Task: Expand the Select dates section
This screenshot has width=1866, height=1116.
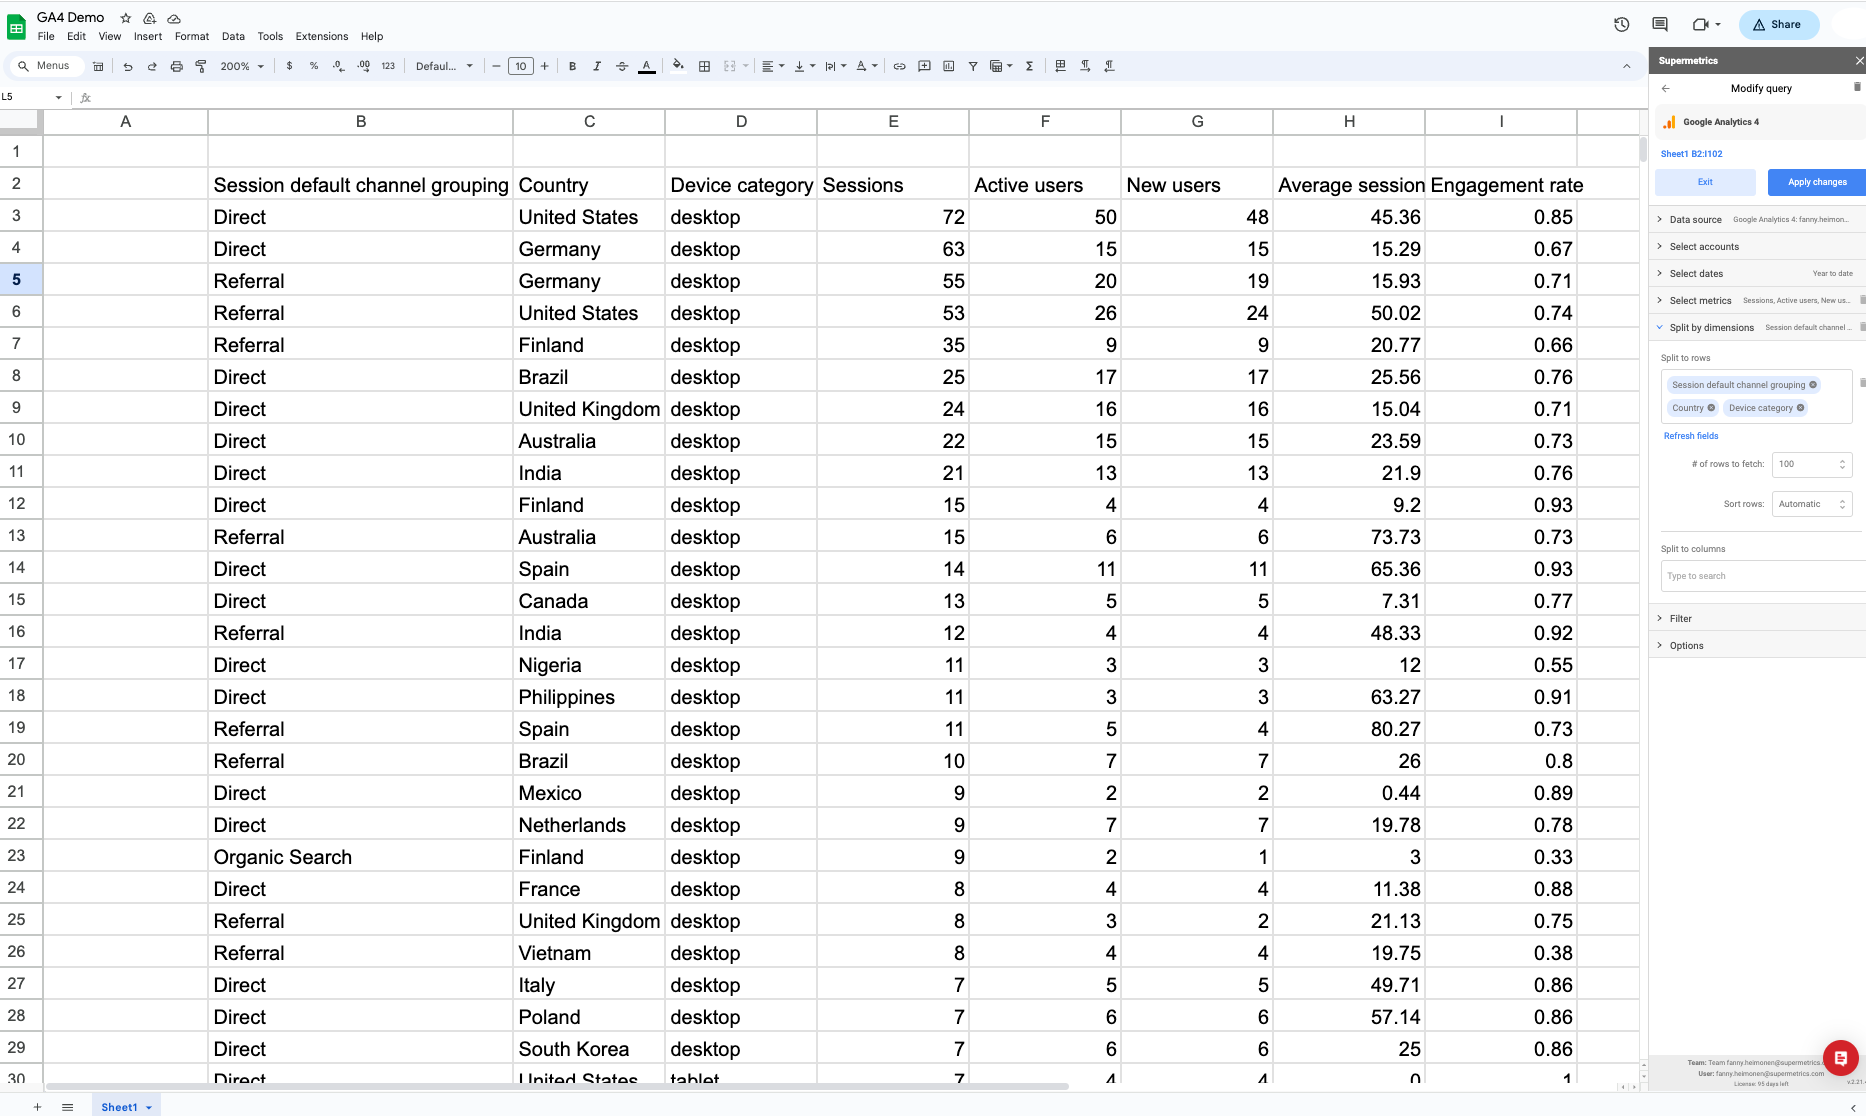Action: pyautogui.click(x=1696, y=274)
